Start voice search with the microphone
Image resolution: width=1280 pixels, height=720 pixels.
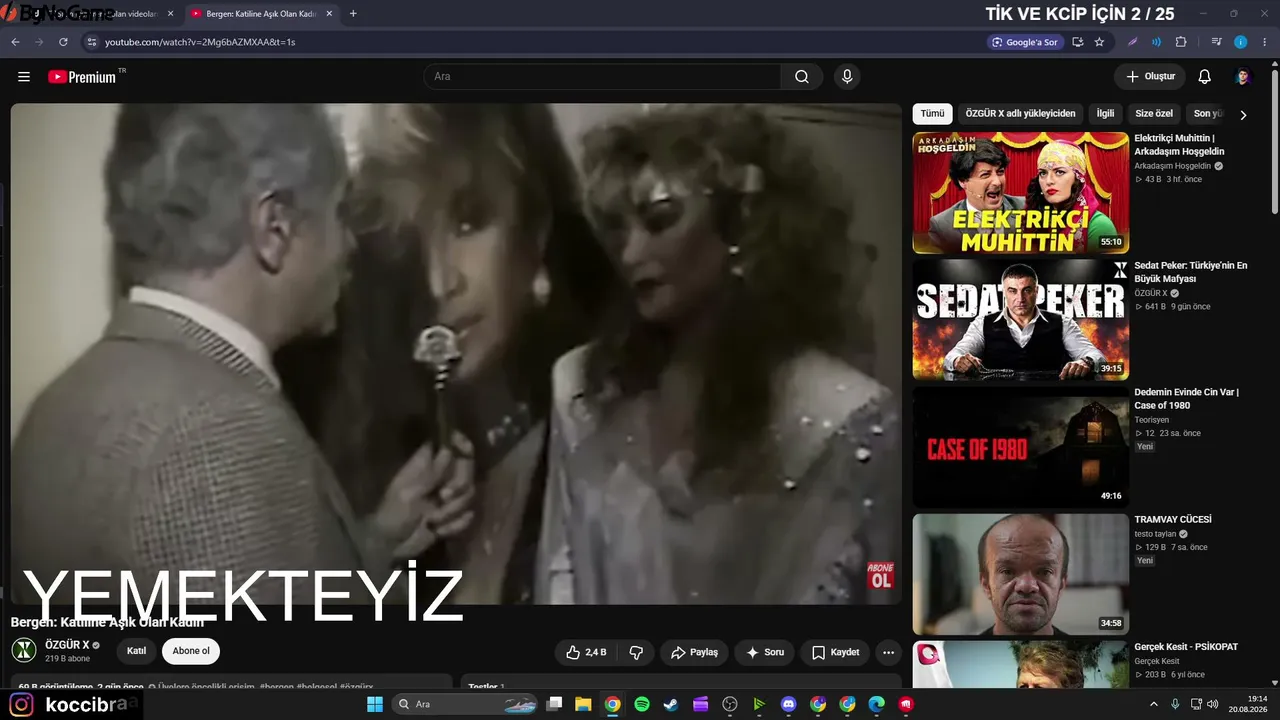(847, 77)
